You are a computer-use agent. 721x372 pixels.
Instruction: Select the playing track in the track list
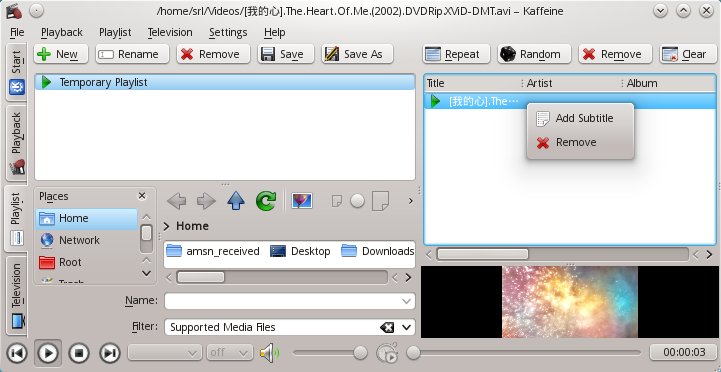[569, 101]
